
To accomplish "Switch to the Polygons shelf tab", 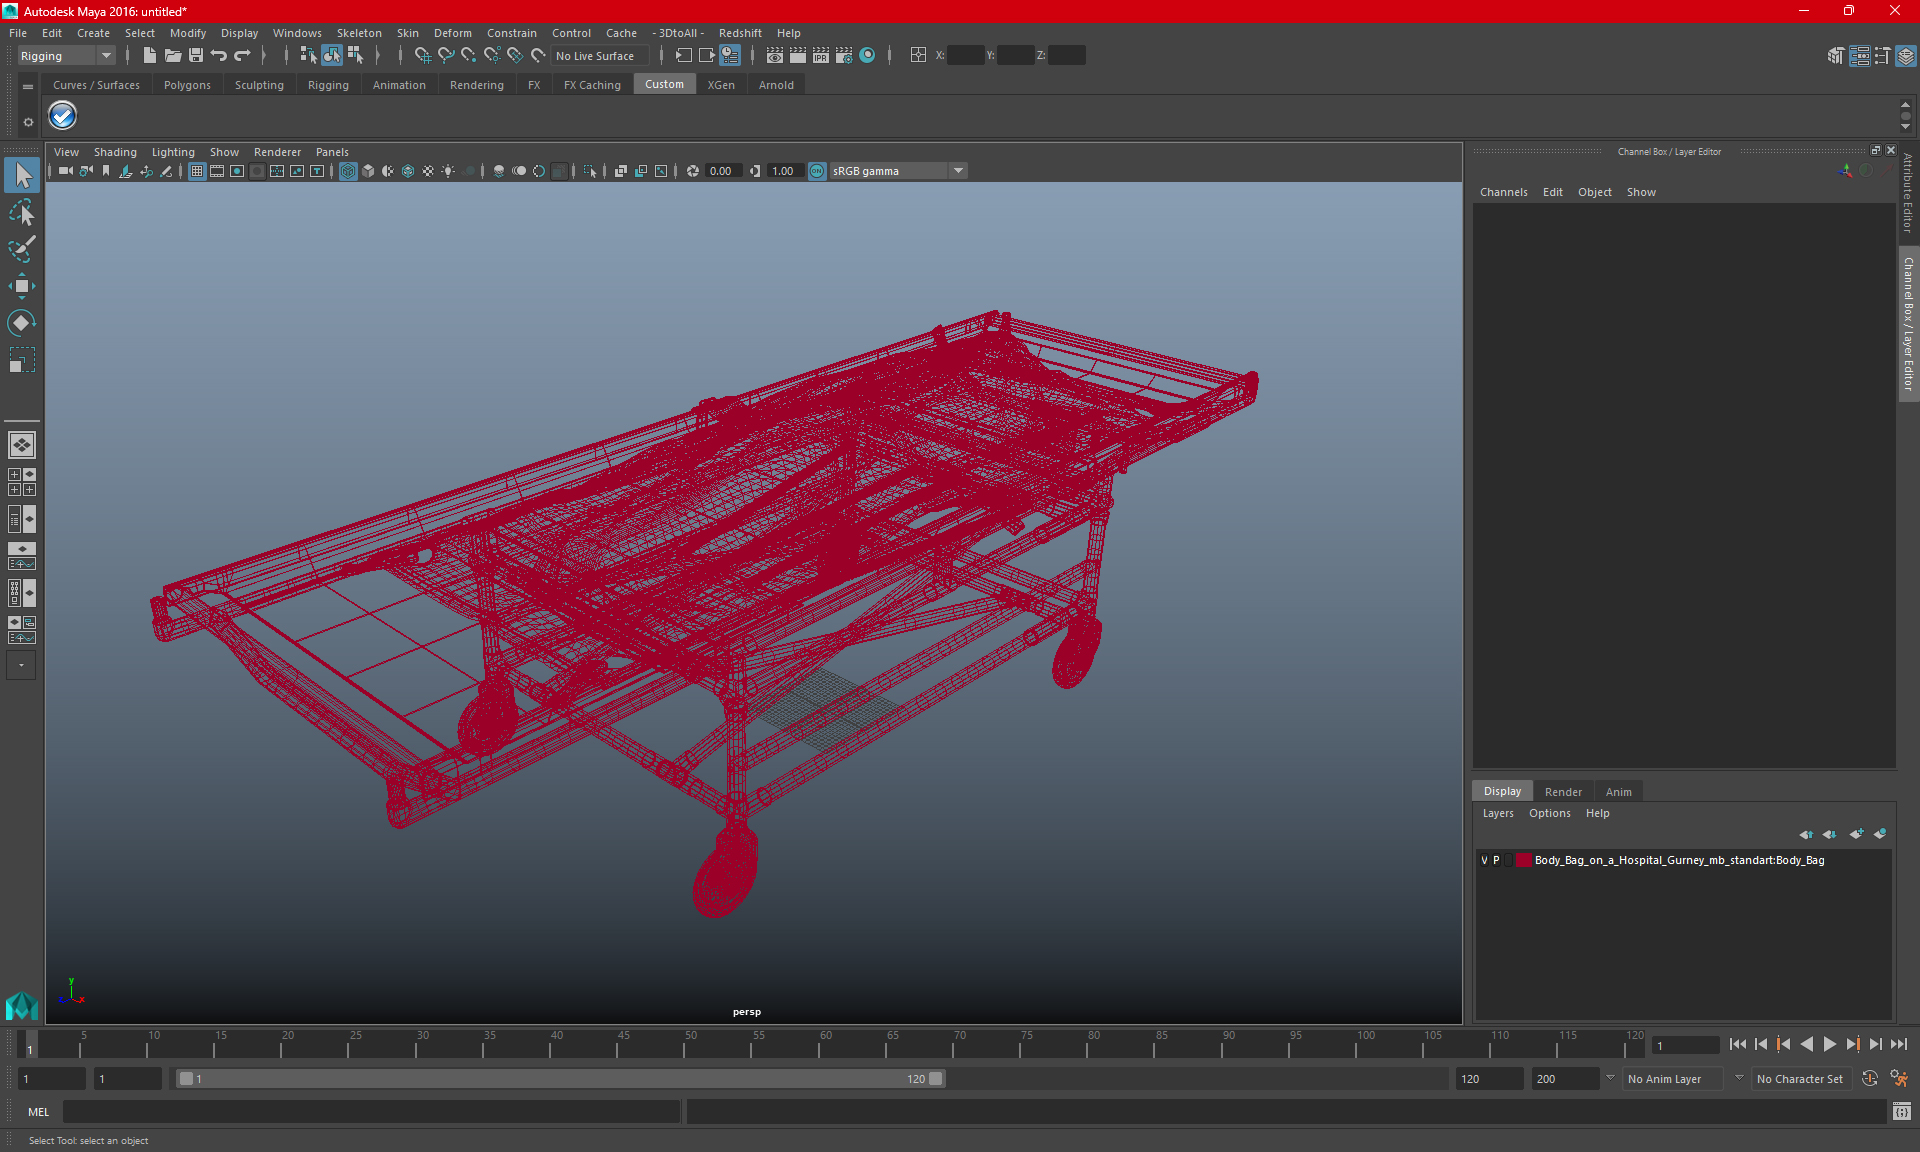I will (187, 85).
